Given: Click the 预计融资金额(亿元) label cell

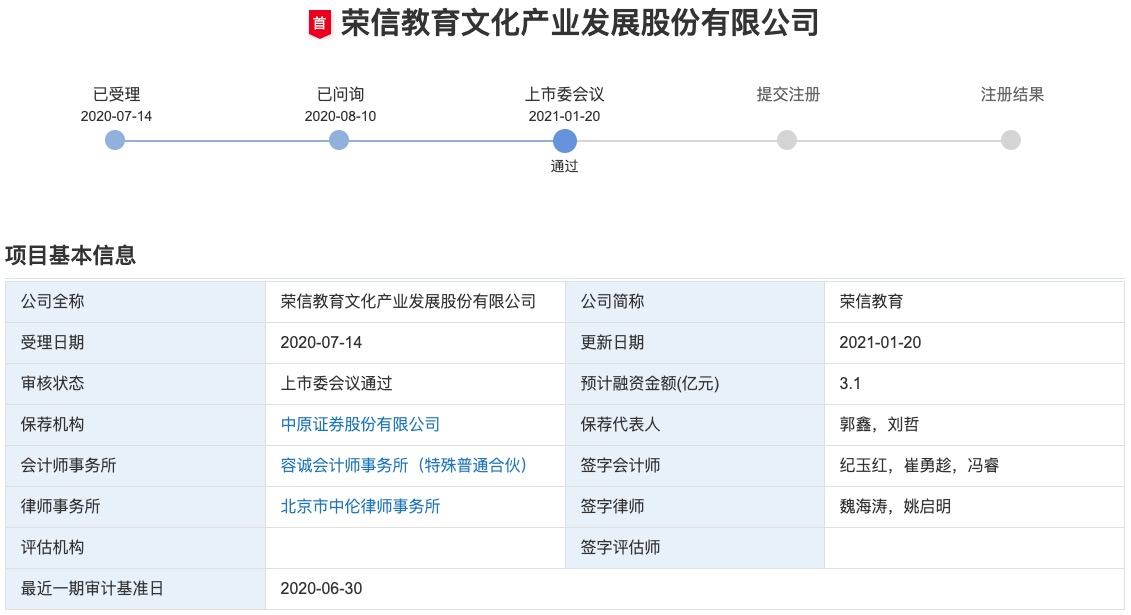Looking at the screenshot, I should tap(695, 384).
